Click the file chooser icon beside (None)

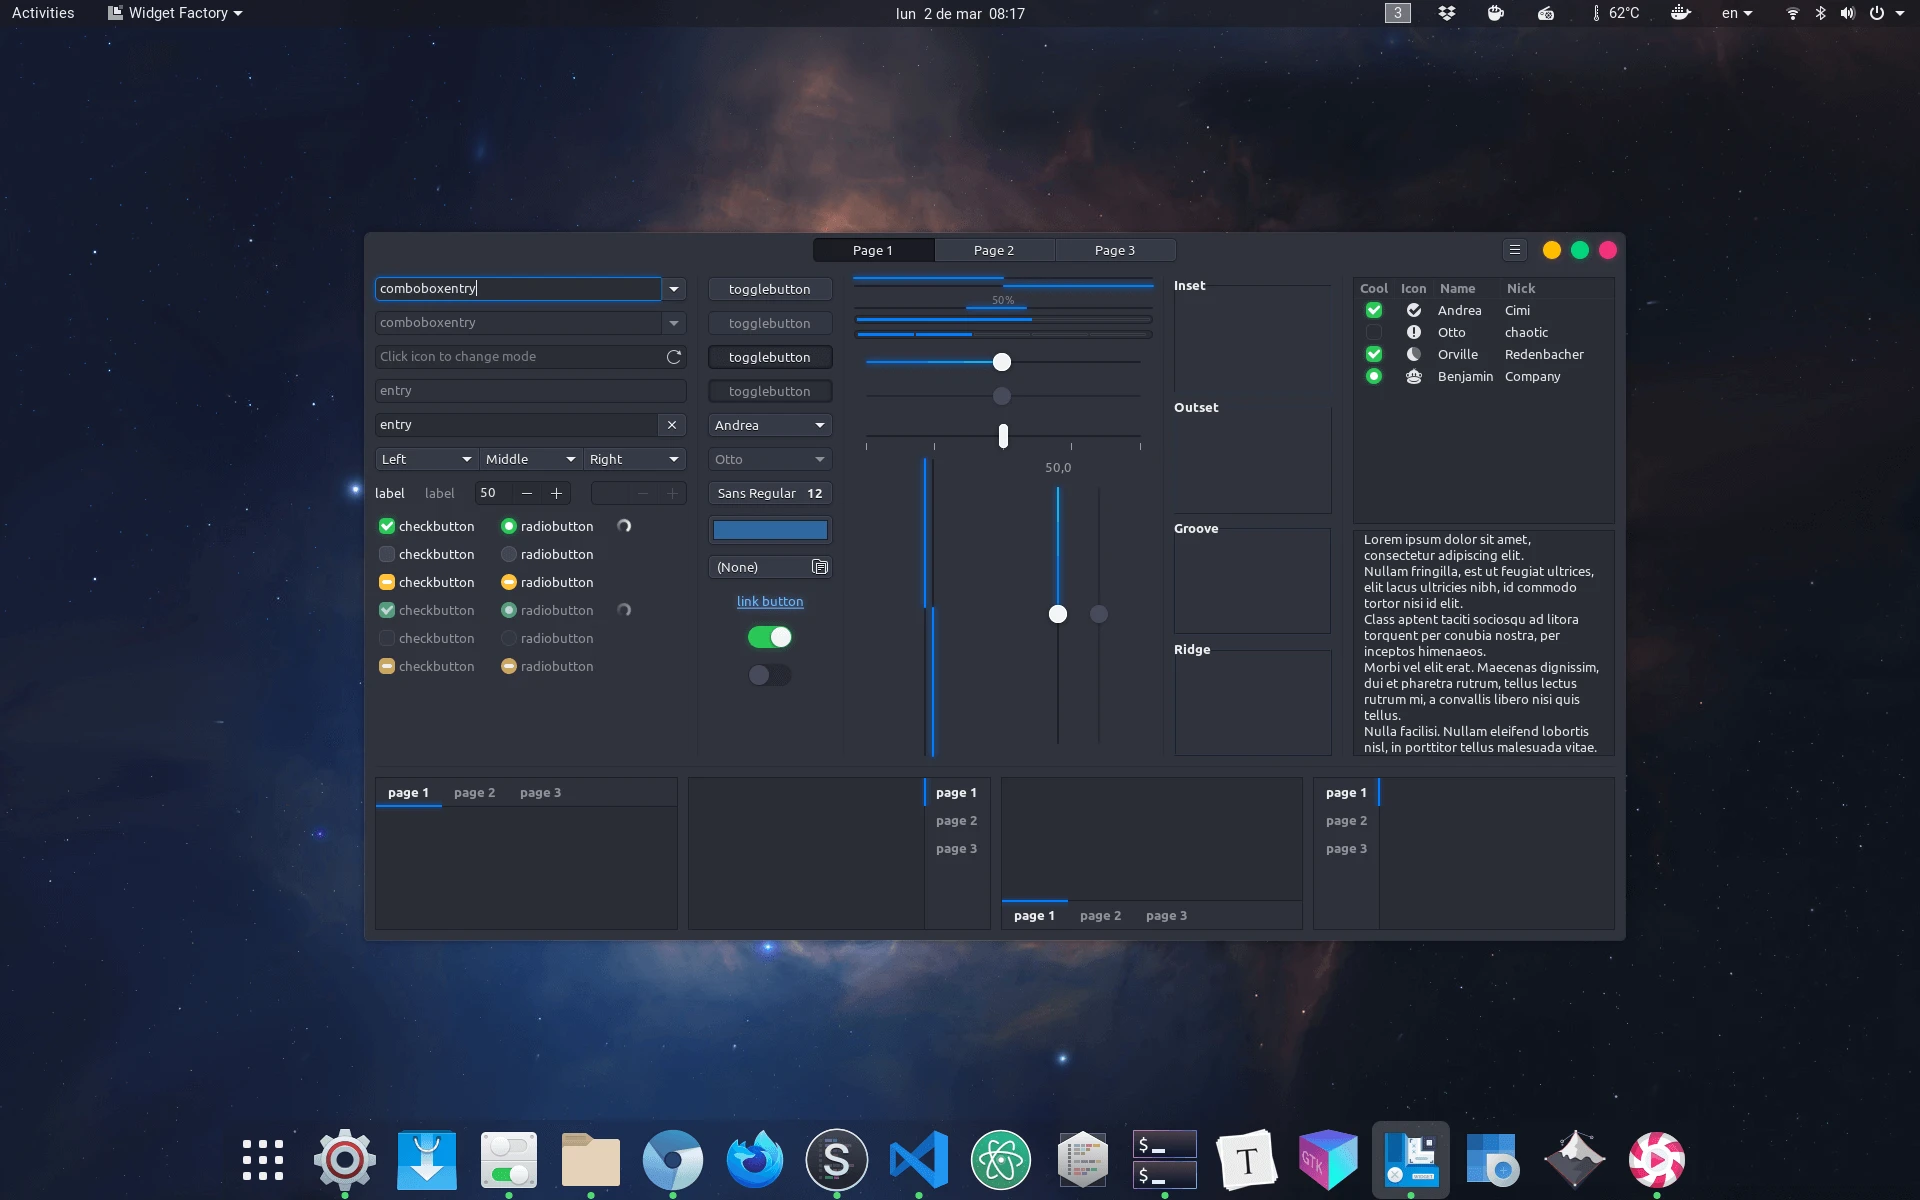[x=820, y=567]
